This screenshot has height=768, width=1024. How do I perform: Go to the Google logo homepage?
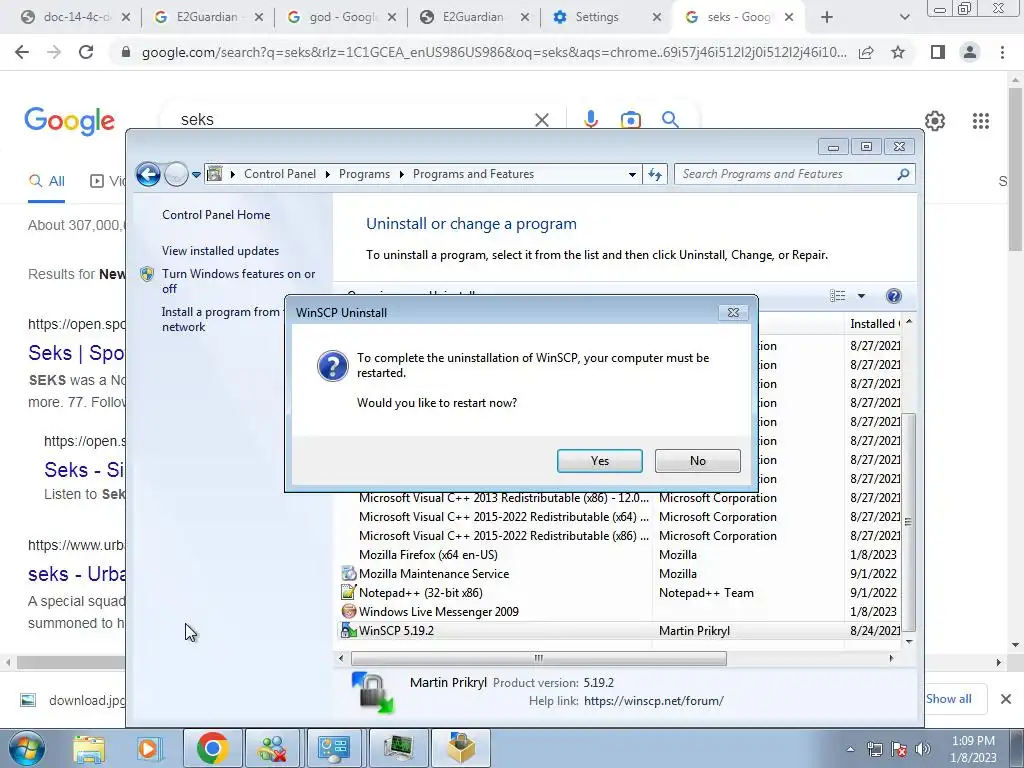tap(69, 121)
